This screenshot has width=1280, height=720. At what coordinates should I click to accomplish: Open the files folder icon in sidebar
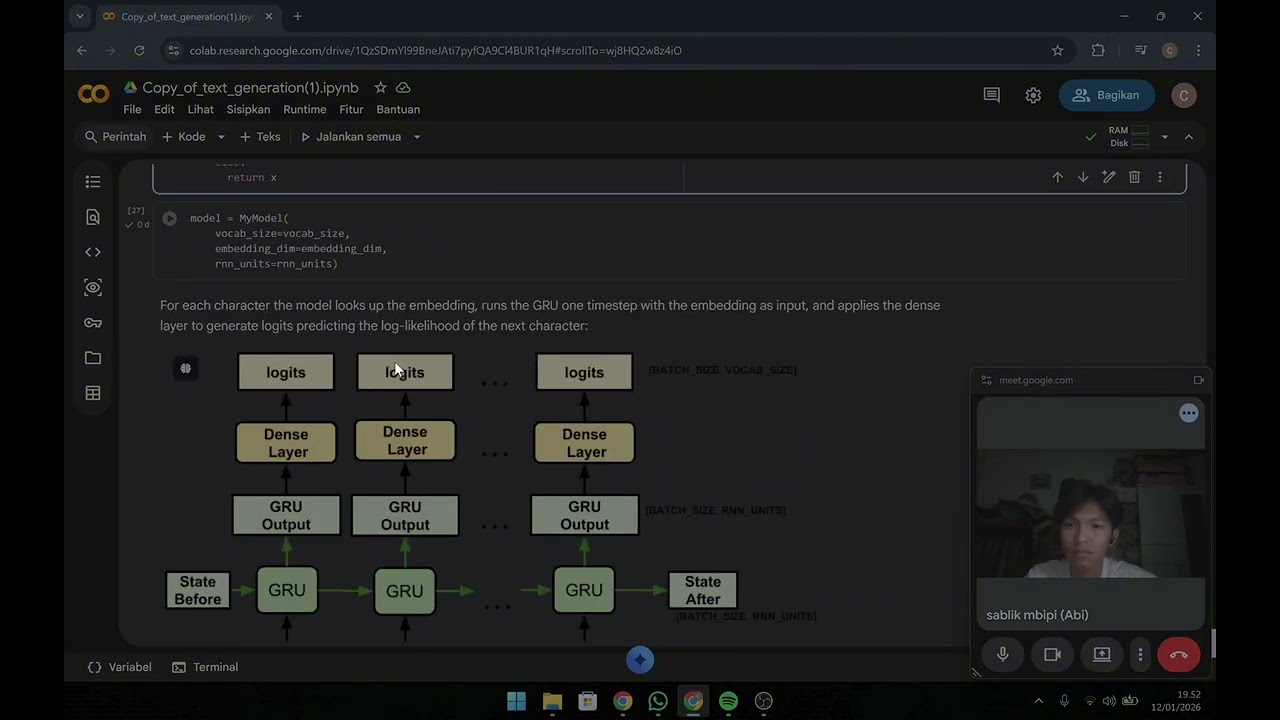click(x=93, y=358)
